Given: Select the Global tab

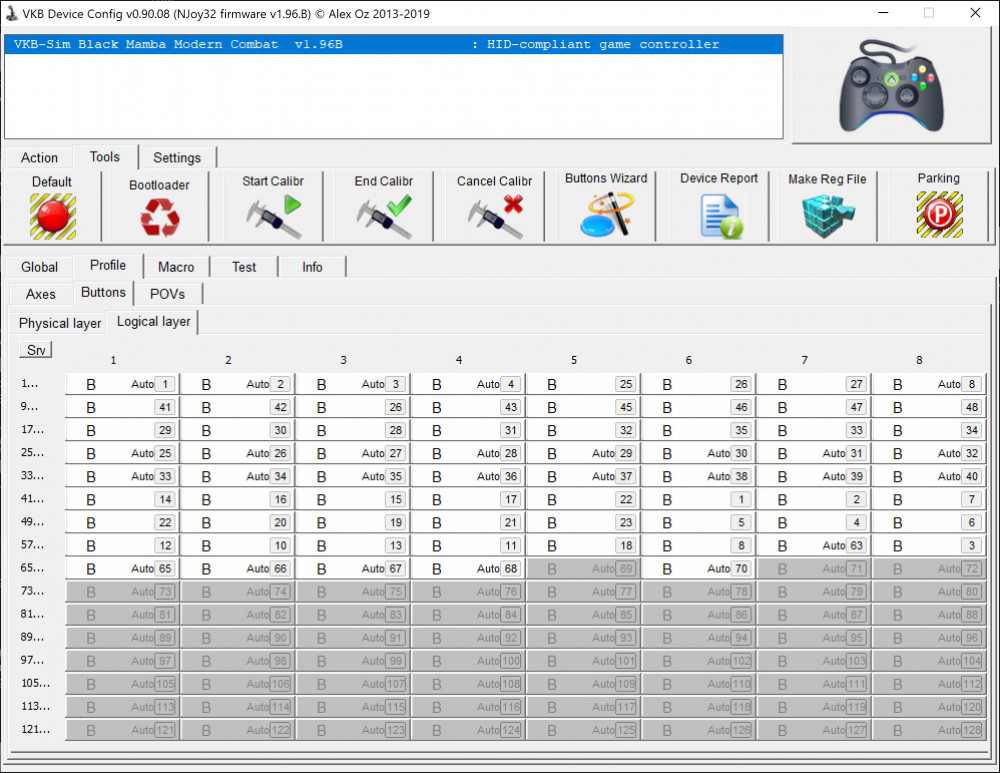Looking at the screenshot, I should [40, 267].
